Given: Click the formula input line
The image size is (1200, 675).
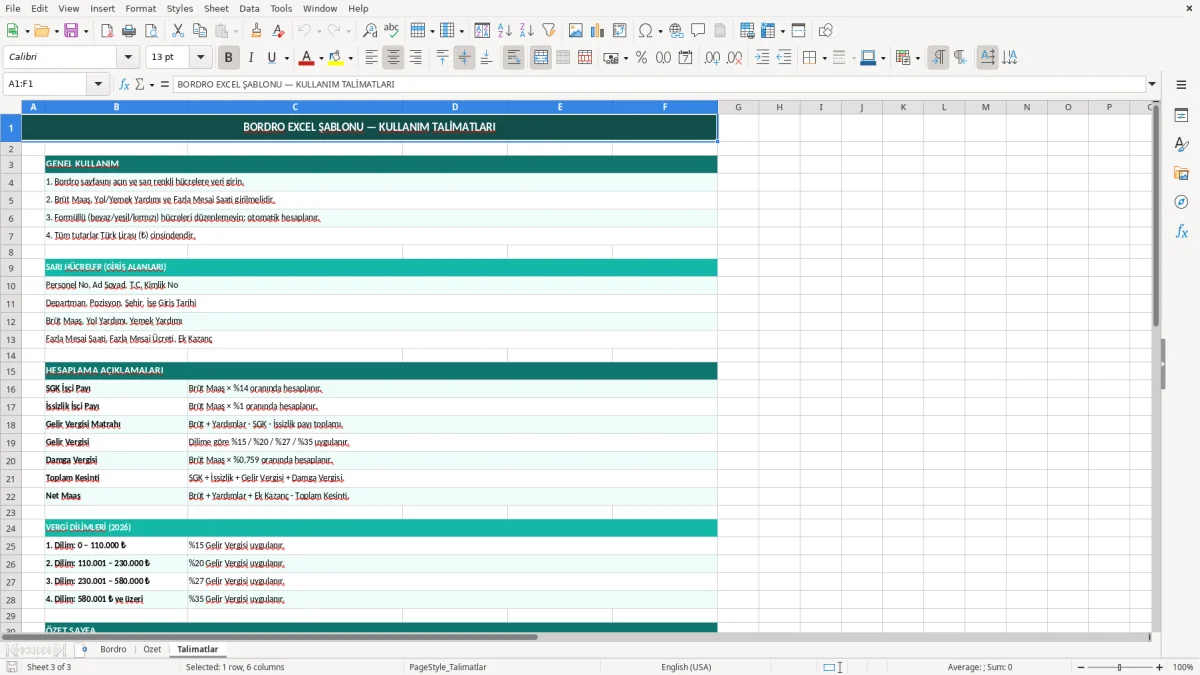Looking at the screenshot, I should 658,84.
